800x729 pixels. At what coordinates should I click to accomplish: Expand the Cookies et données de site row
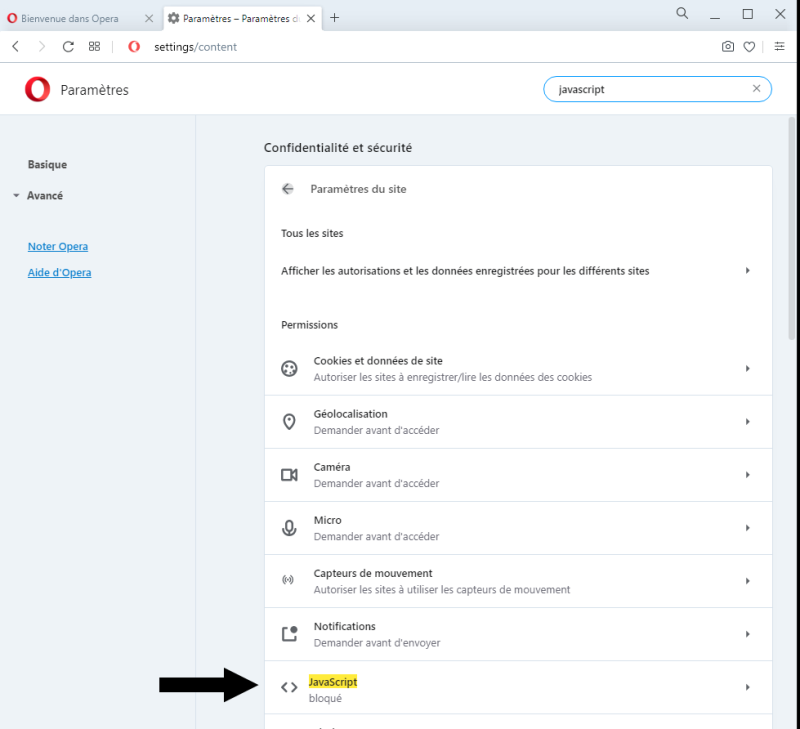tap(518, 368)
